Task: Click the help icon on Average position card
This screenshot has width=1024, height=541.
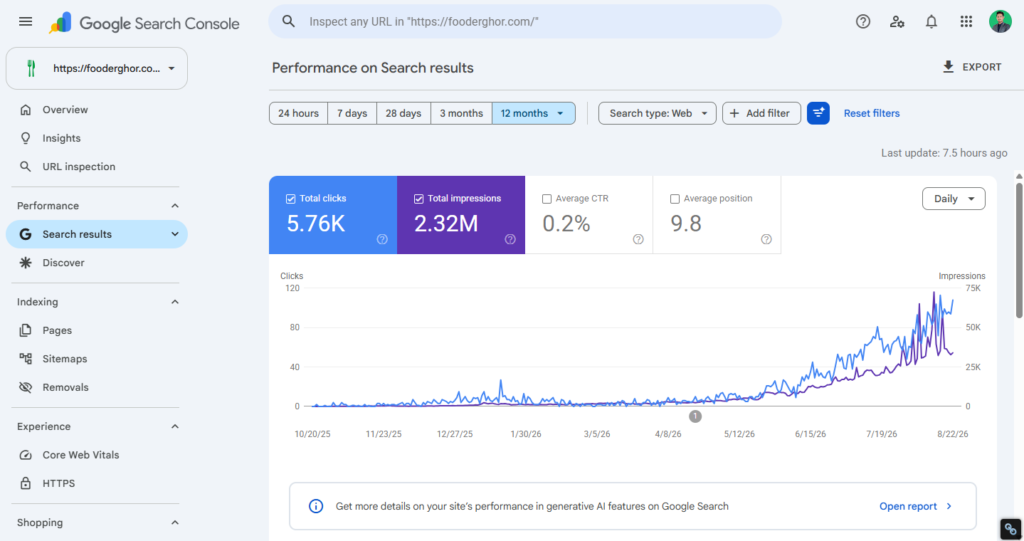Action: point(766,240)
